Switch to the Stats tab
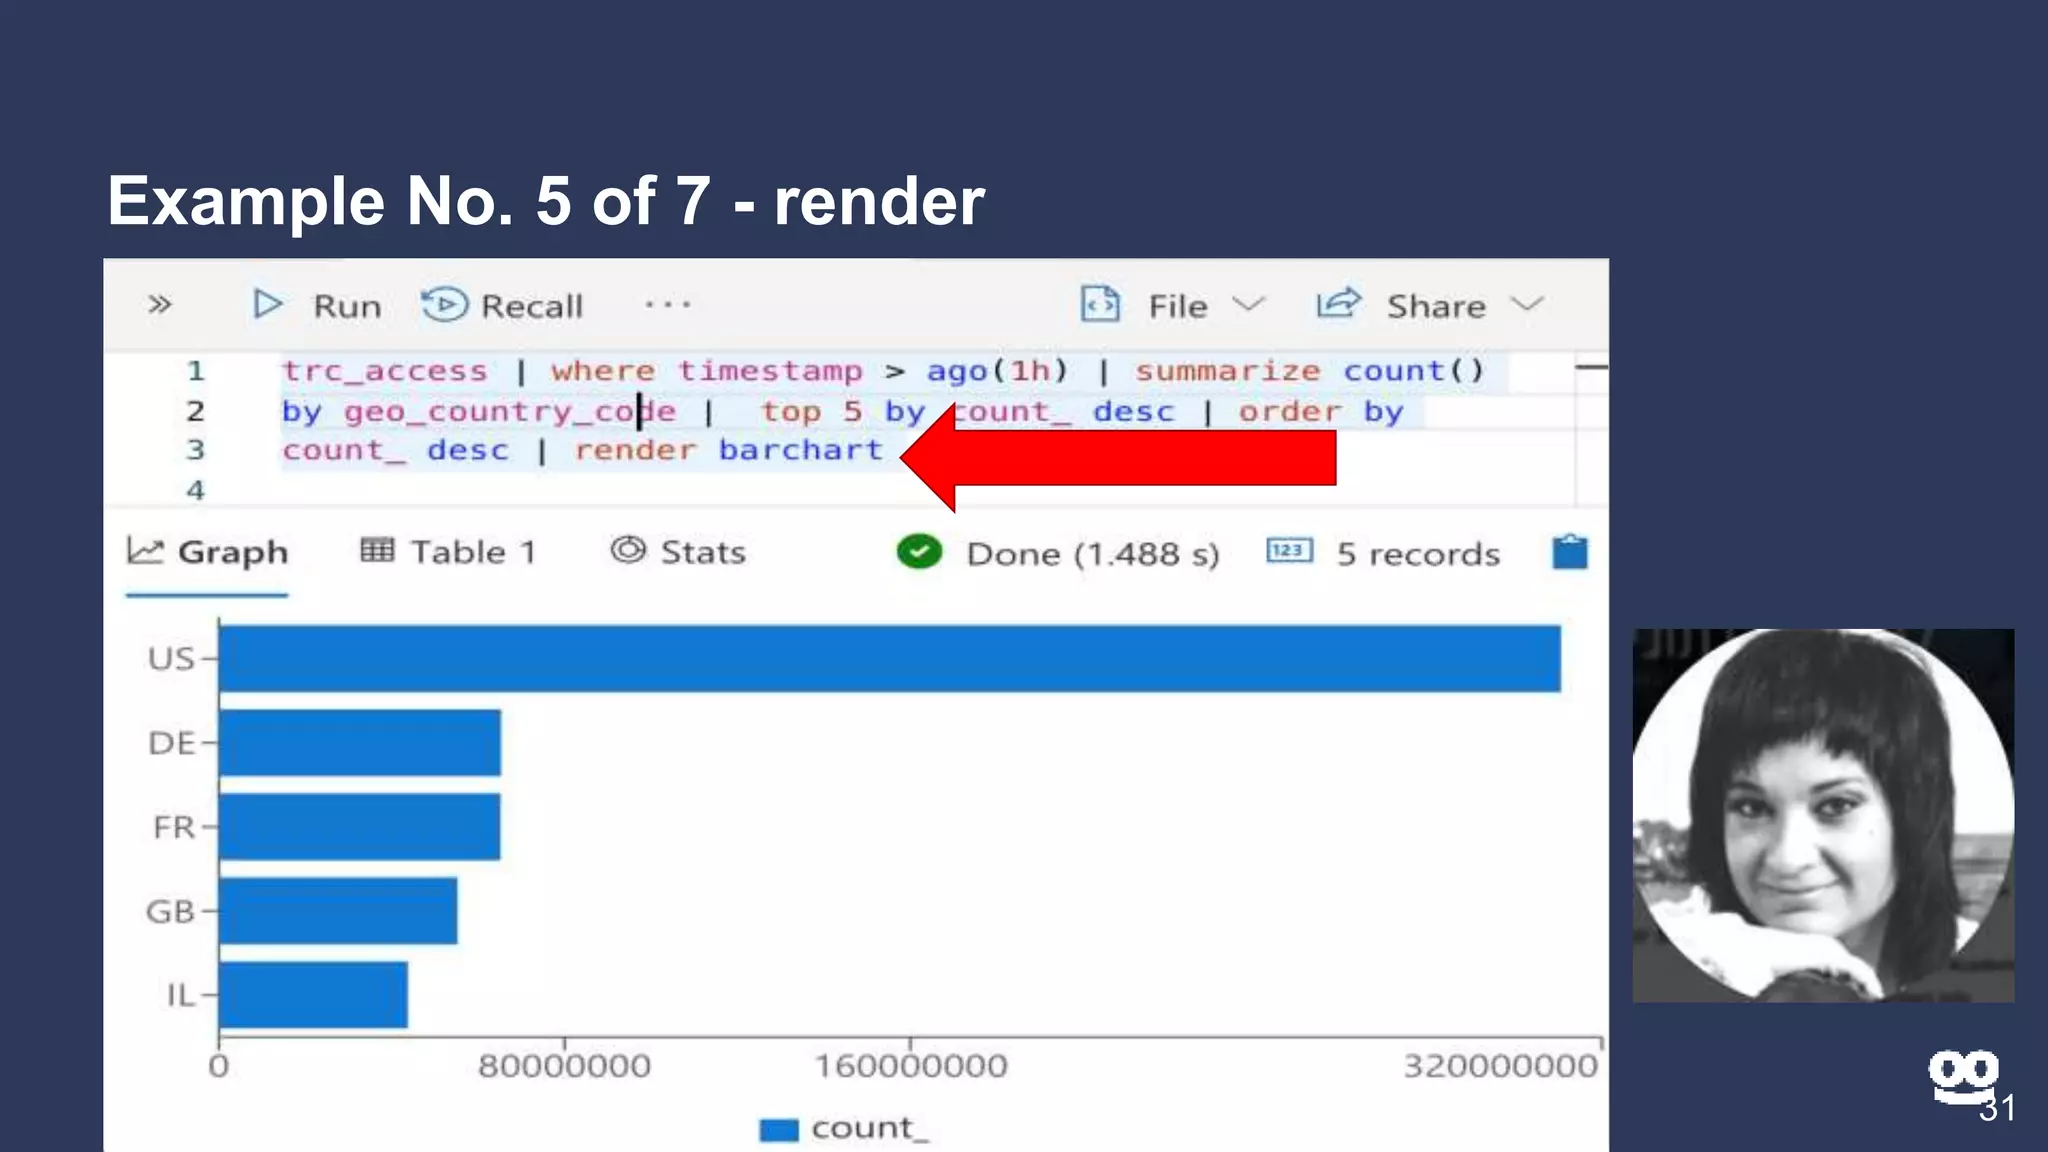Image resolution: width=2048 pixels, height=1152 pixels. click(678, 552)
